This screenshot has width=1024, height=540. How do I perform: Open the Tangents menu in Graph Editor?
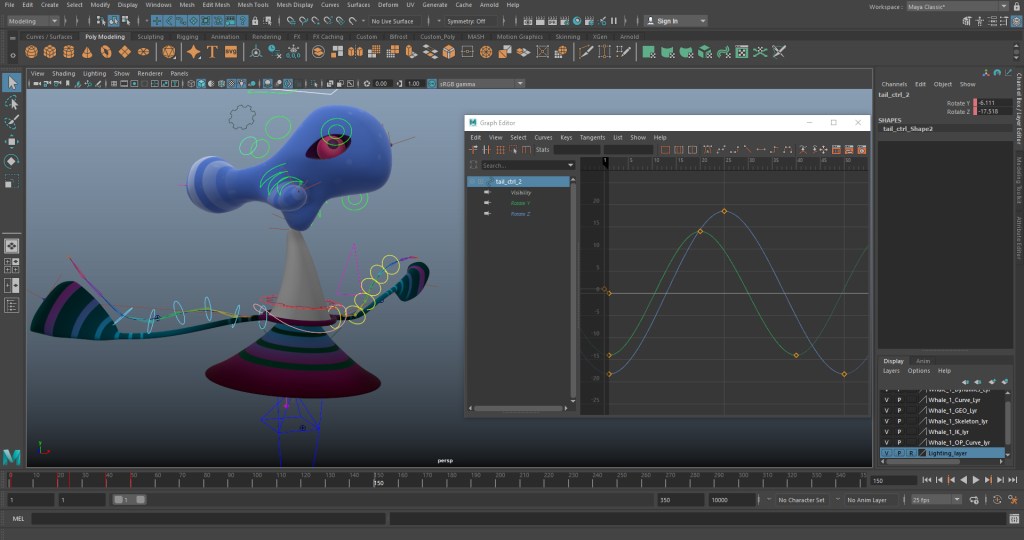point(592,137)
